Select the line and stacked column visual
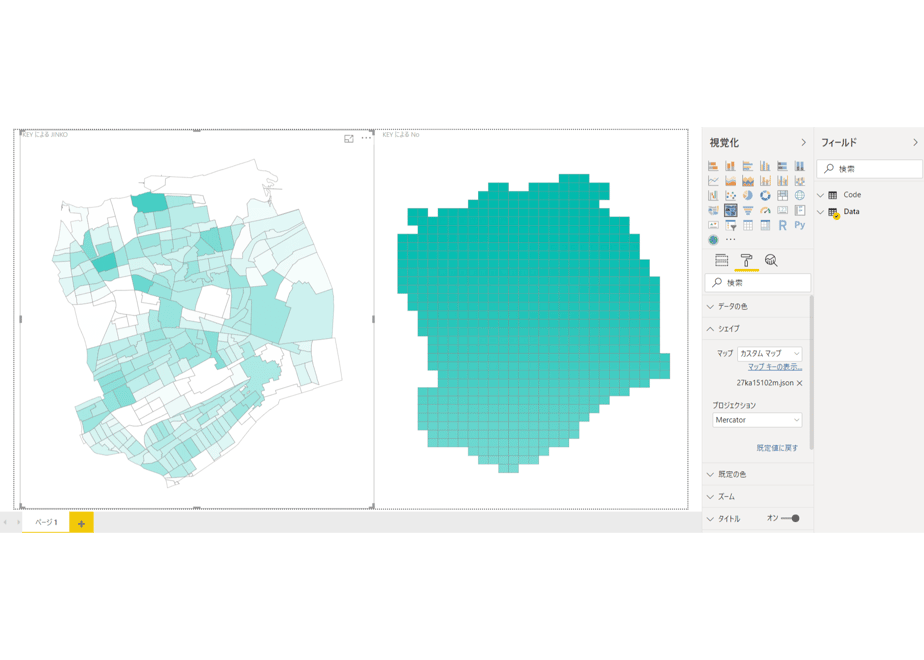This screenshot has width=924, height=660. tap(765, 180)
